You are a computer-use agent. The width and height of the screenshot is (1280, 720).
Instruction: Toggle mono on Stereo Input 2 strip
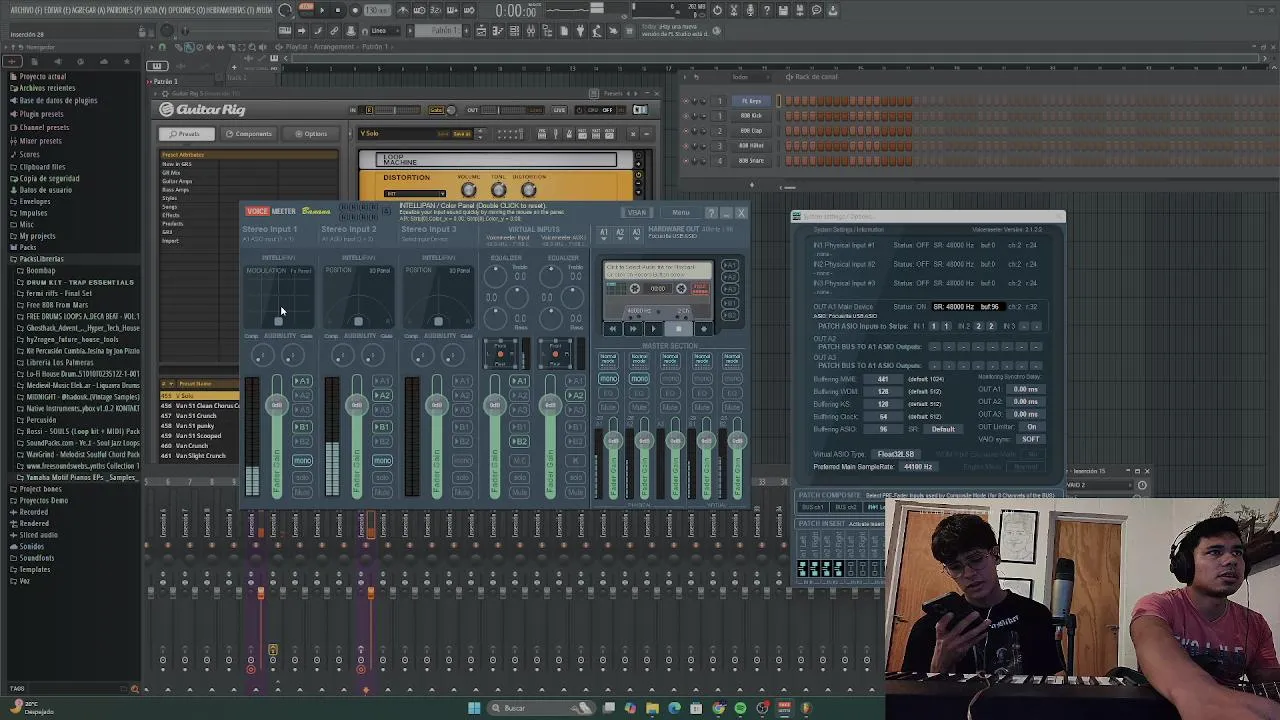382,460
